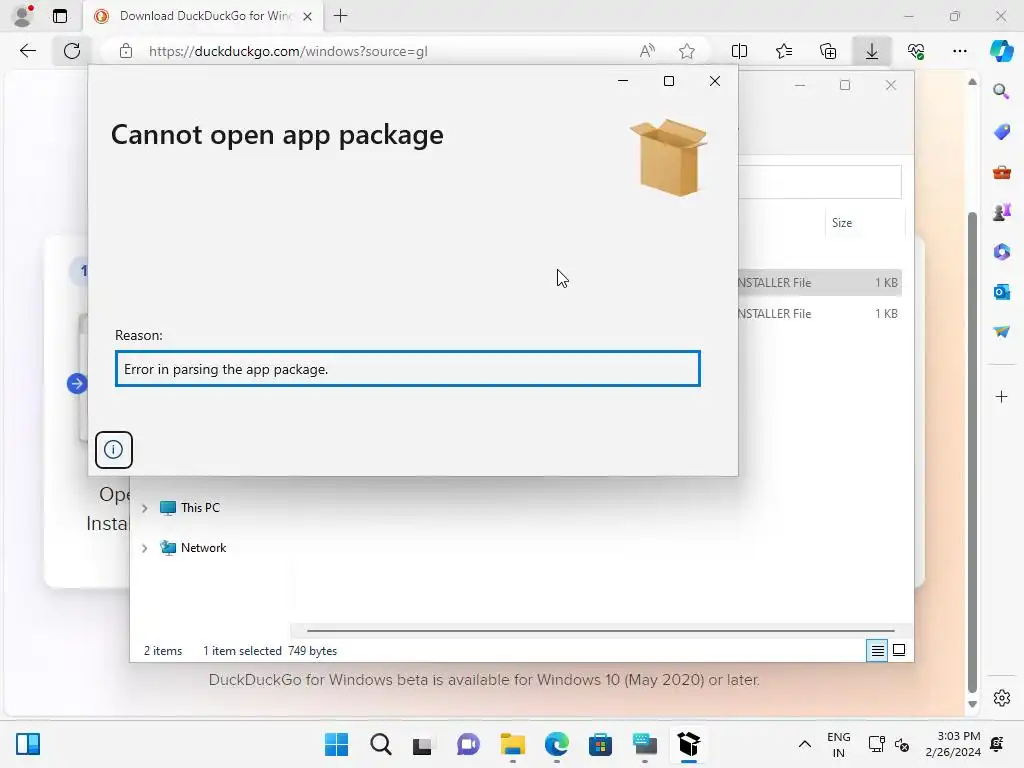Click page scroll up arrow
The image size is (1024, 768).
(972, 82)
